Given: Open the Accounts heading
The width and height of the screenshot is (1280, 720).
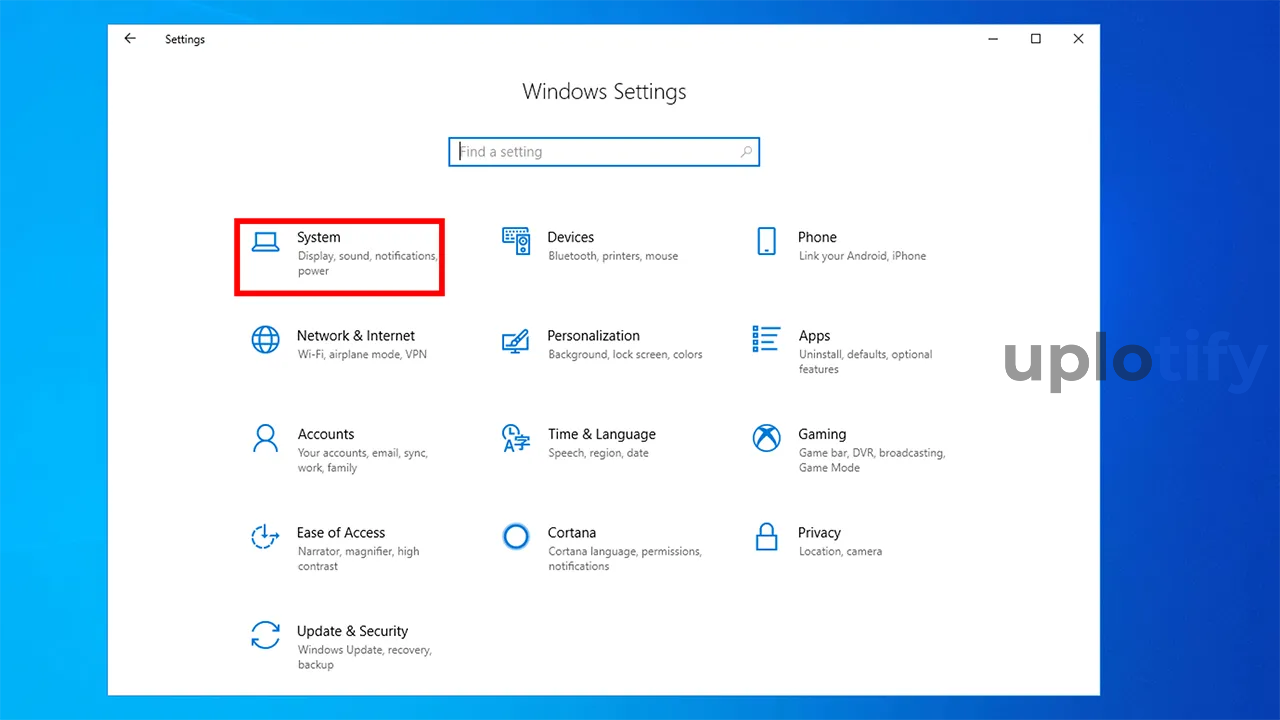Looking at the screenshot, I should pyautogui.click(x=326, y=434).
